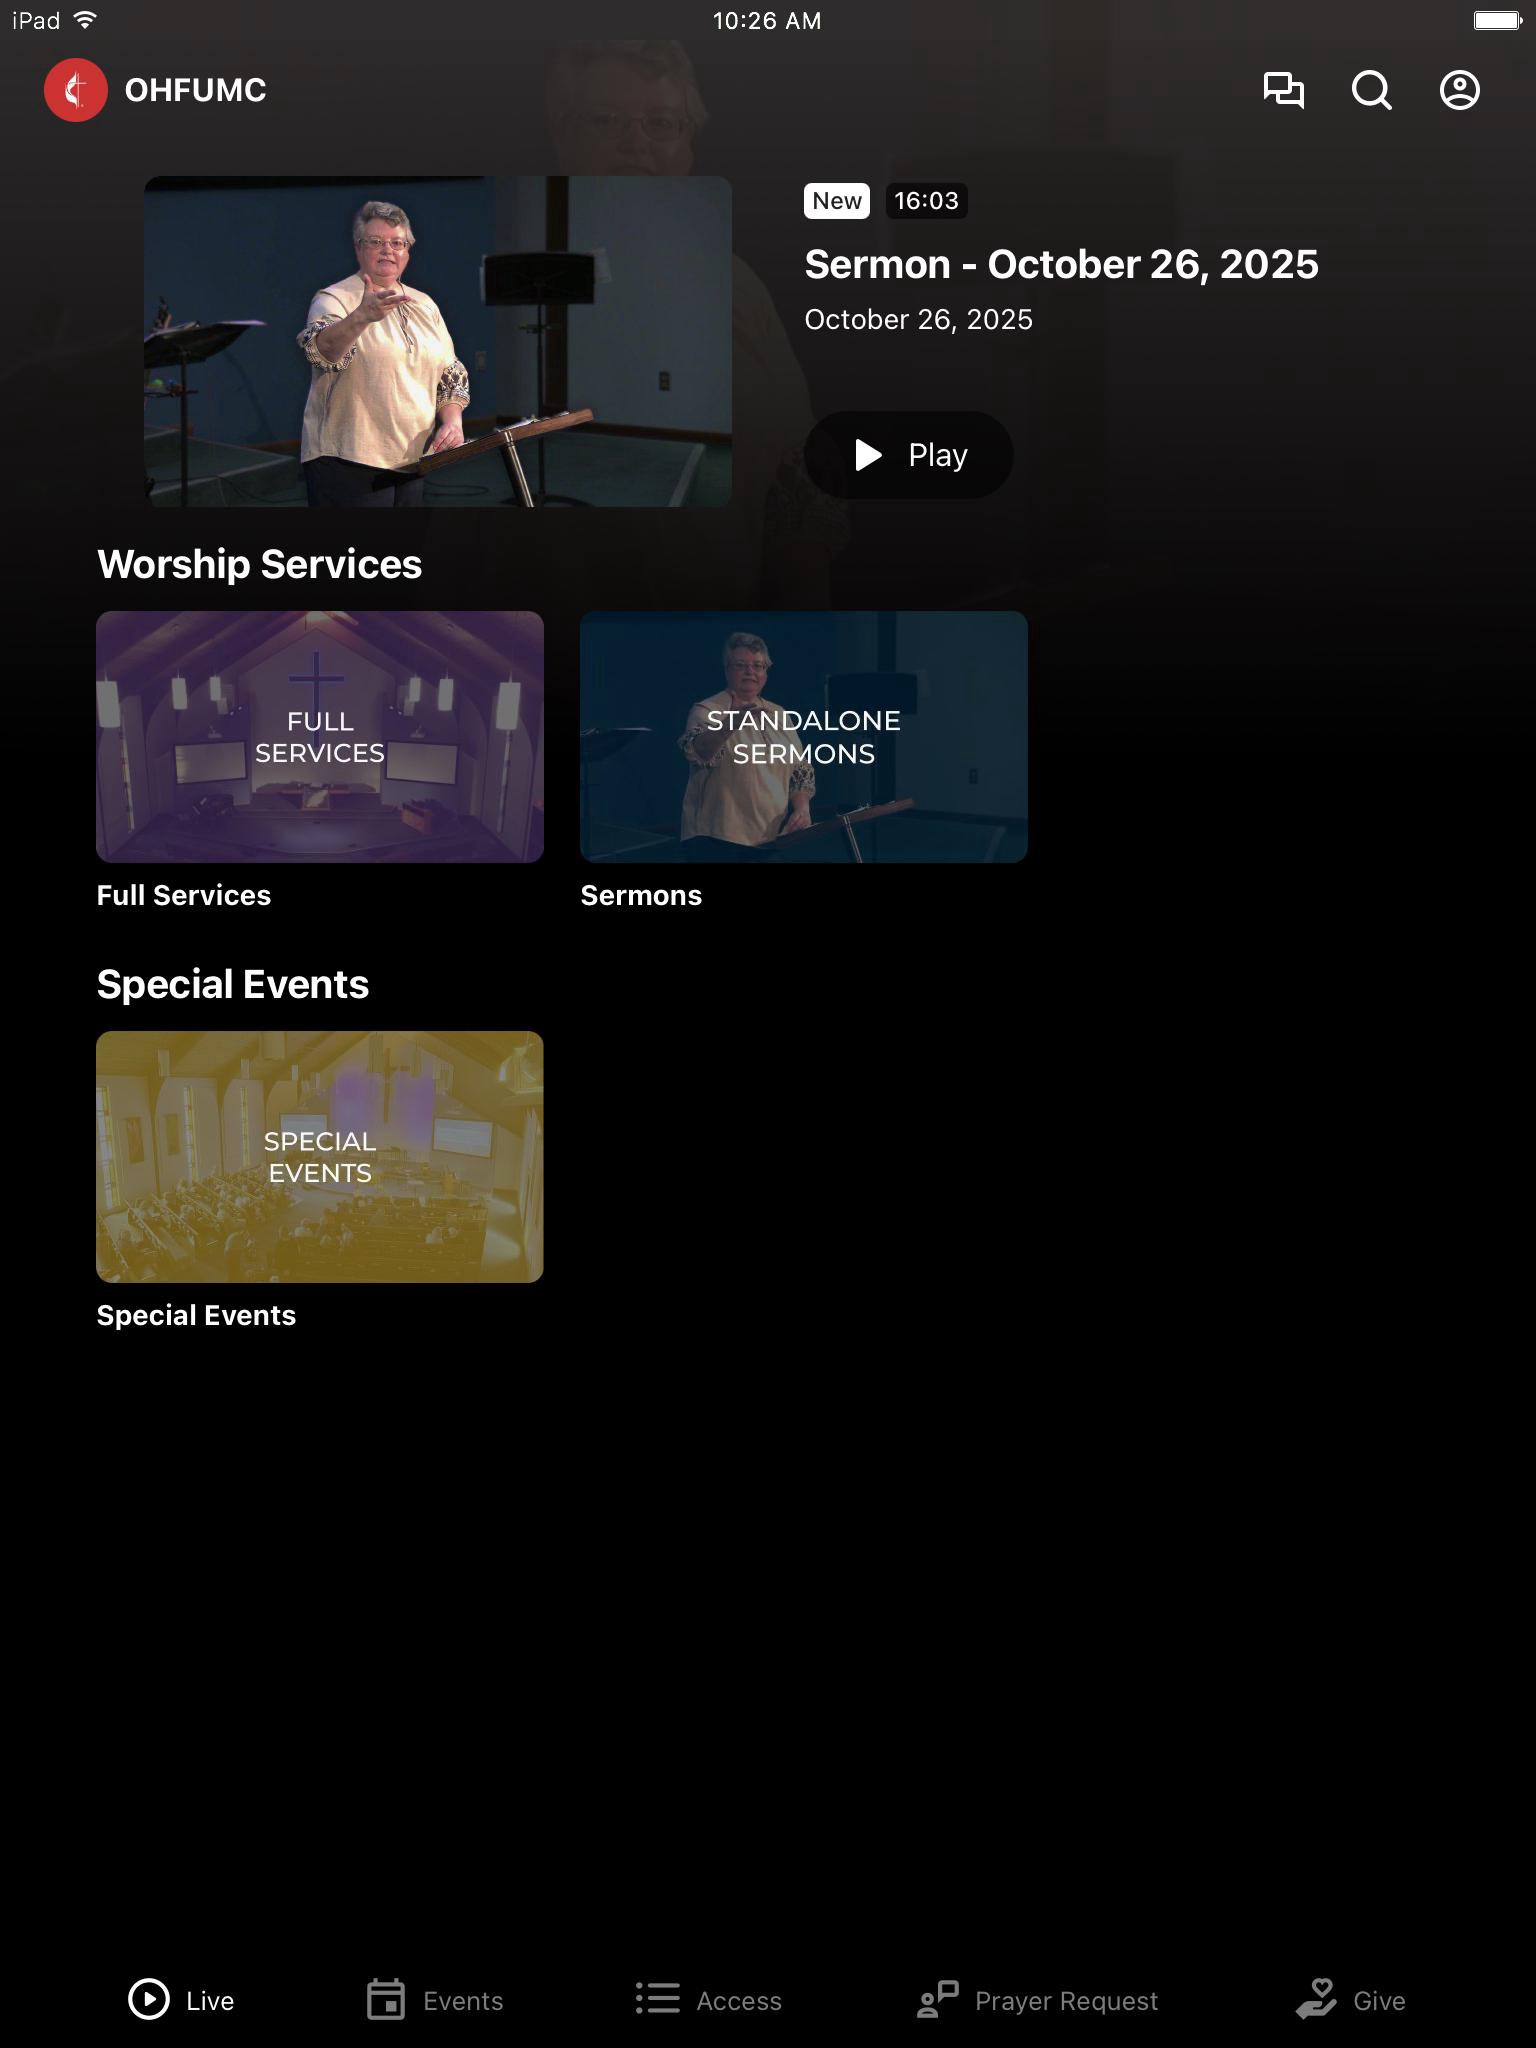Play the October 26 sermon
This screenshot has width=1536, height=2048.
pos(908,455)
